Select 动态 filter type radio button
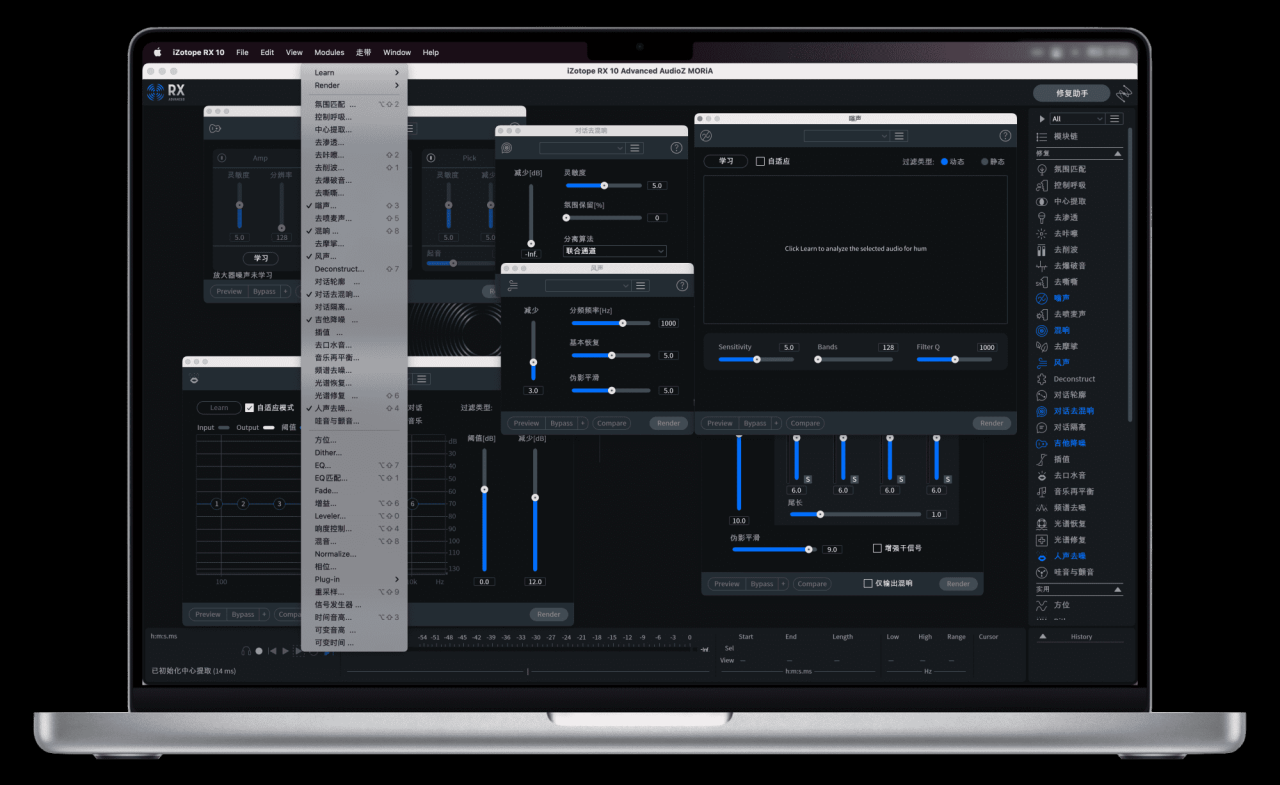This screenshot has width=1280, height=785. tap(944, 161)
